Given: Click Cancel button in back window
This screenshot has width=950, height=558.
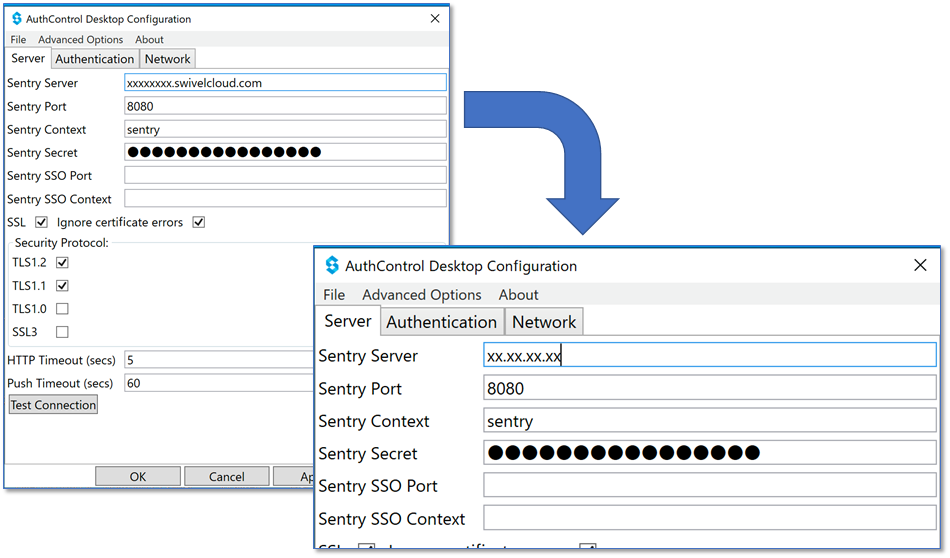Looking at the screenshot, I should click(x=227, y=476).
